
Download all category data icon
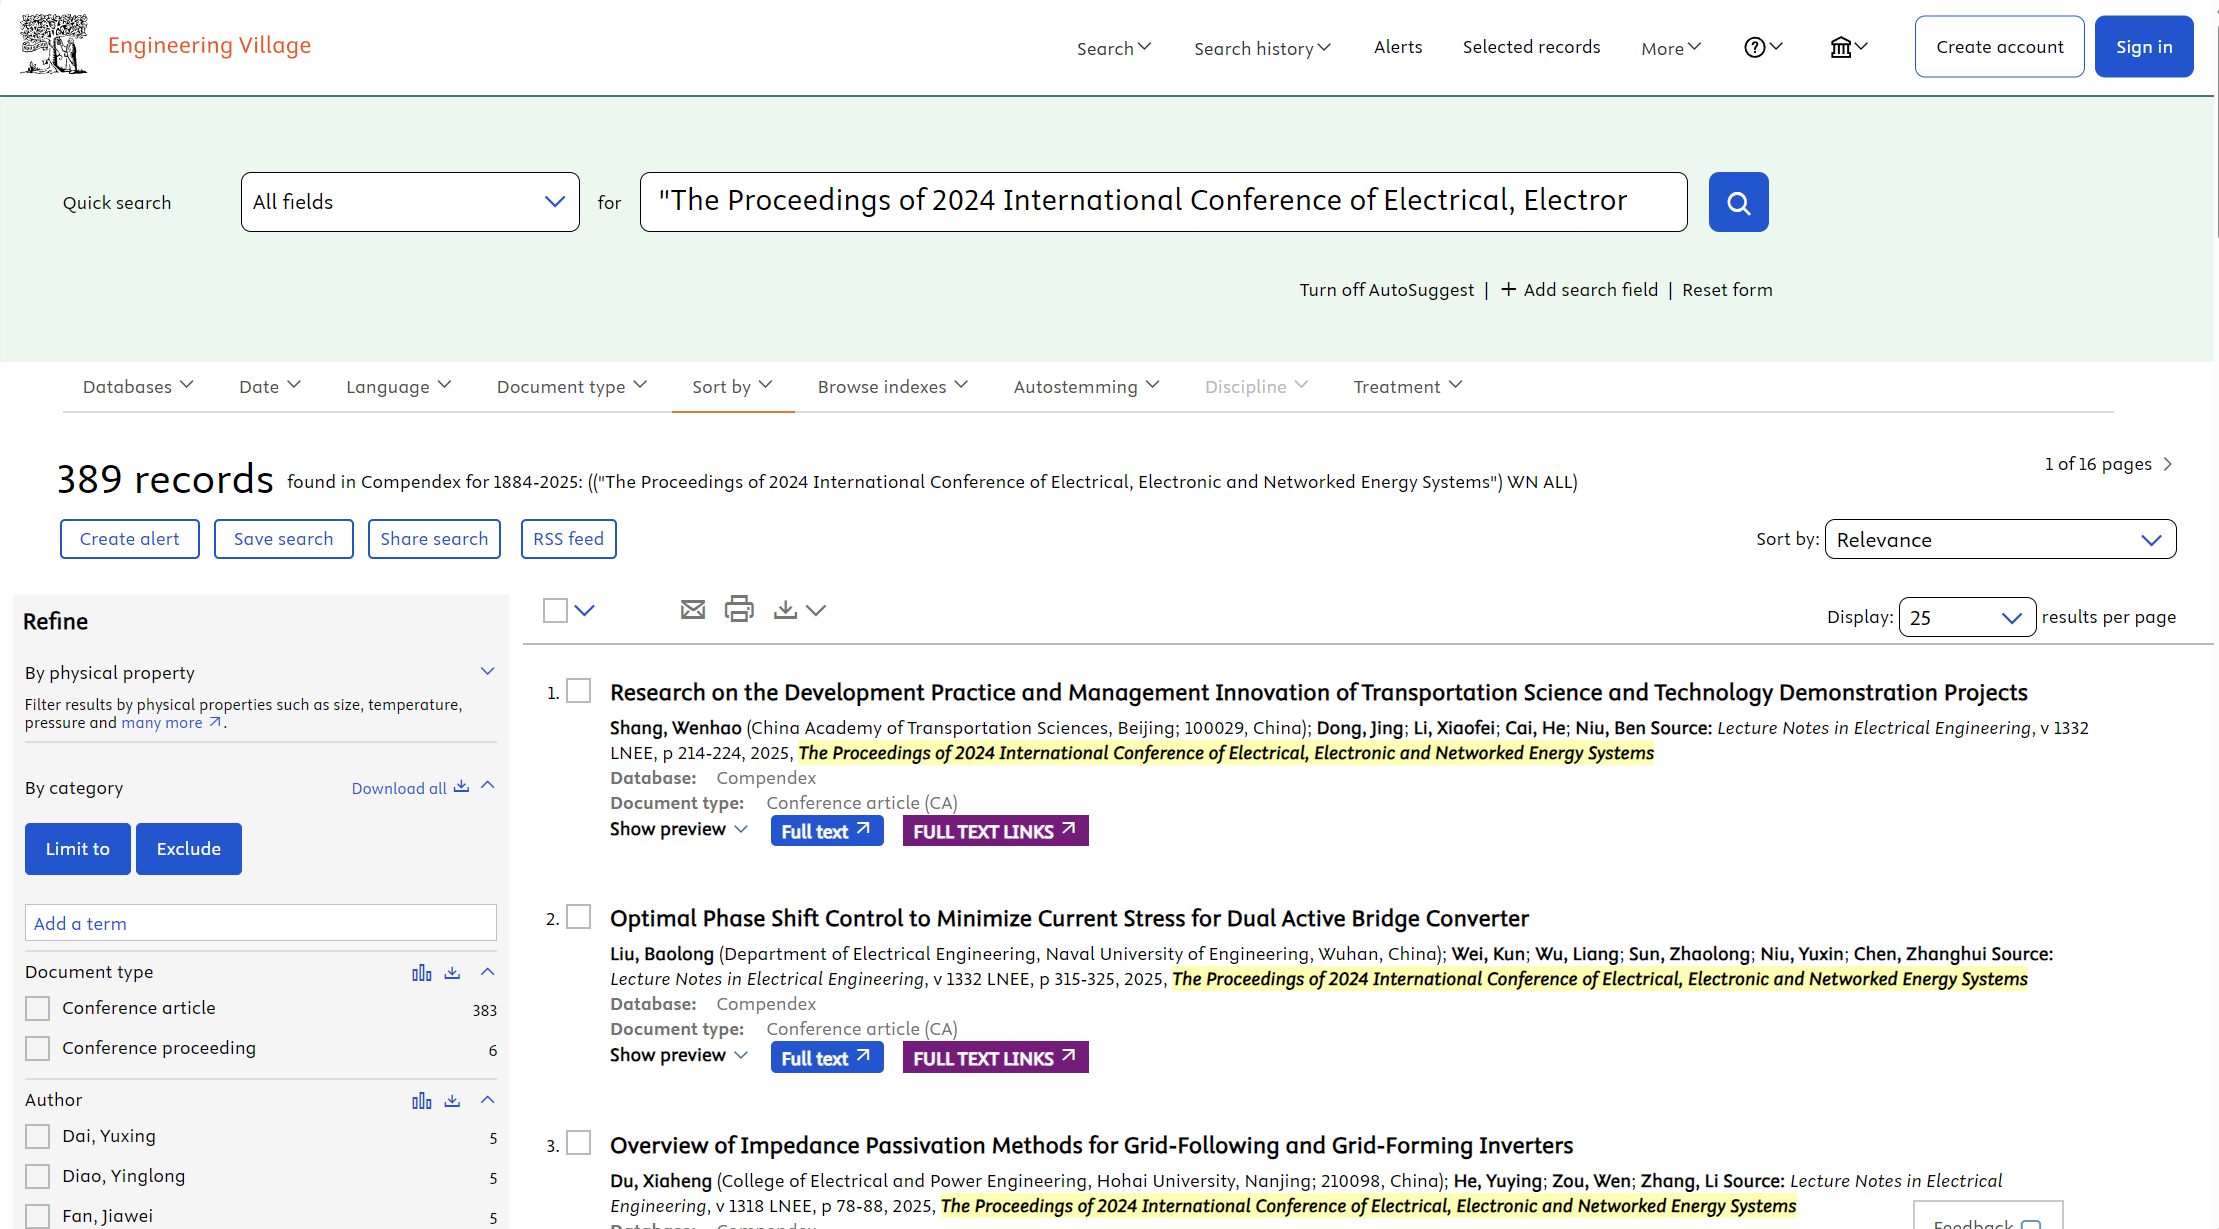click(461, 787)
